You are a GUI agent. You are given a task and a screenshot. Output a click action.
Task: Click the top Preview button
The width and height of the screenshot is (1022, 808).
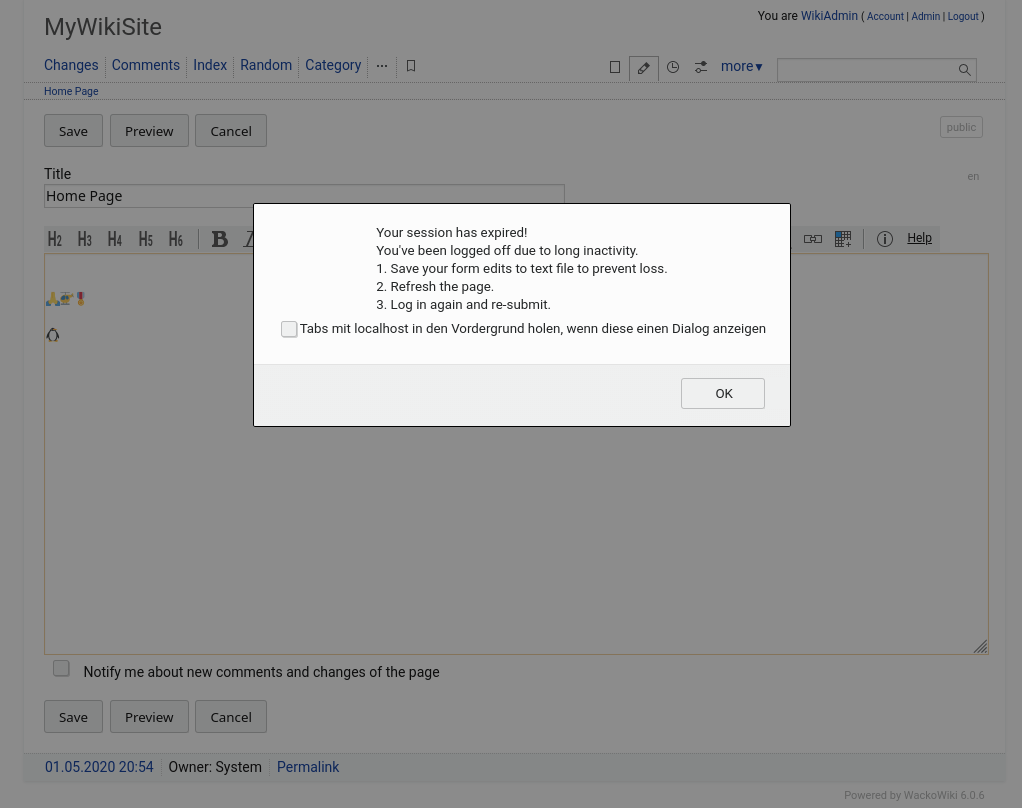(x=149, y=131)
